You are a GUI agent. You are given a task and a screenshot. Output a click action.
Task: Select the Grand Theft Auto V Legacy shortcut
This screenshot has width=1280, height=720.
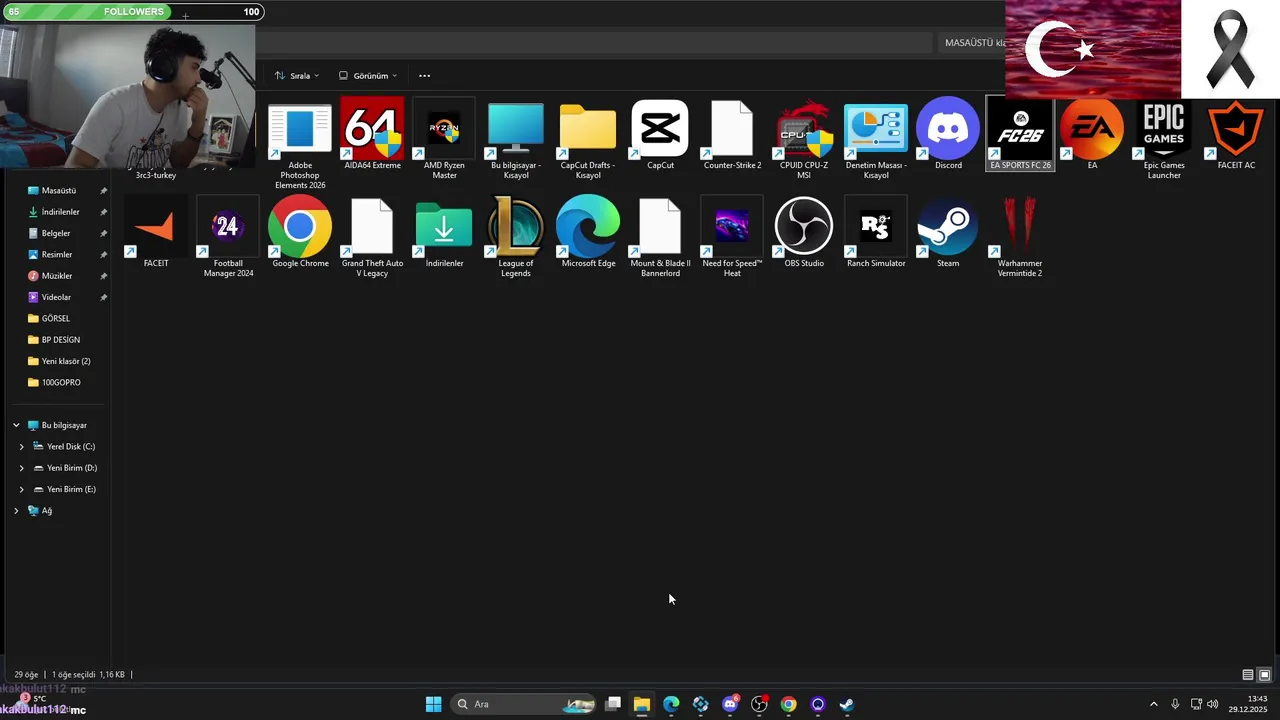[372, 237]
